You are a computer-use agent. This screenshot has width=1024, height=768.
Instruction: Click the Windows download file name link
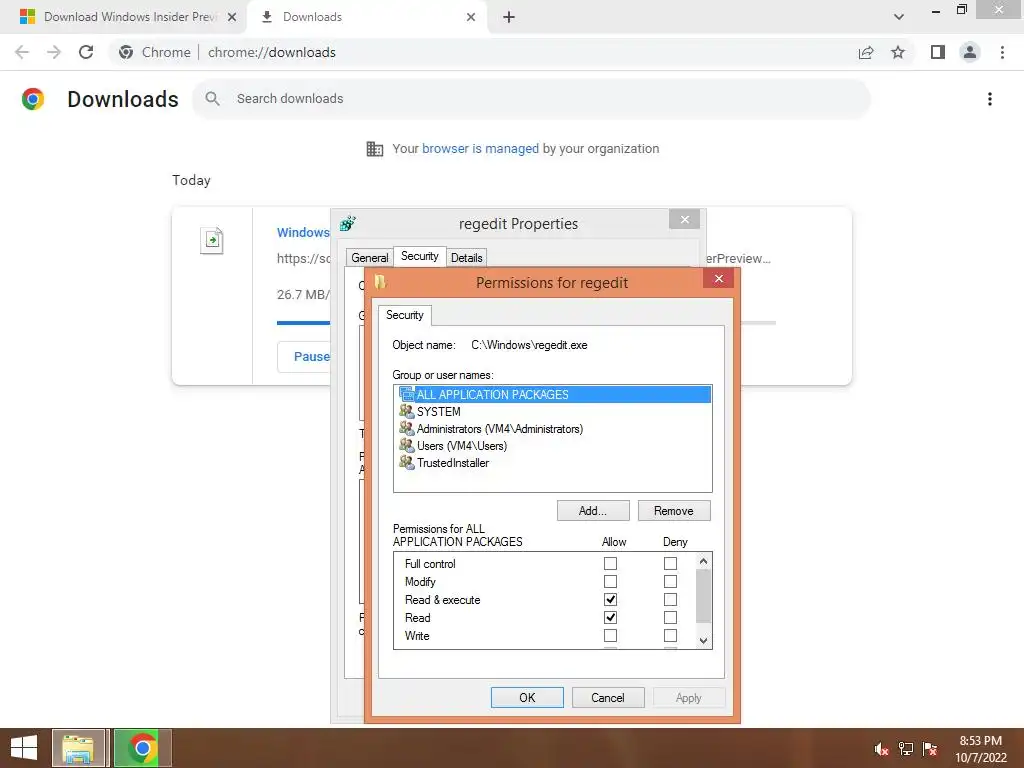tap(304, 232)
